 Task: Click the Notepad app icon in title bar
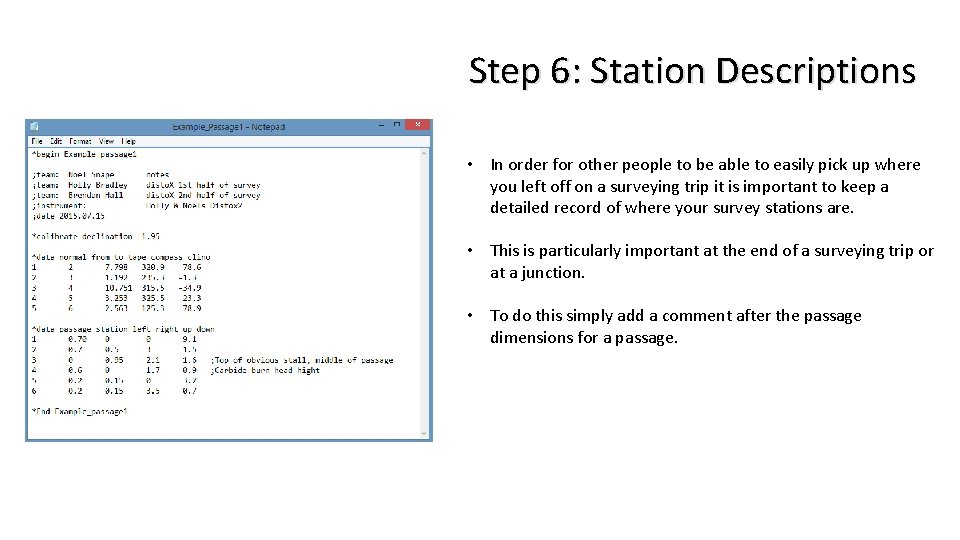34,126
